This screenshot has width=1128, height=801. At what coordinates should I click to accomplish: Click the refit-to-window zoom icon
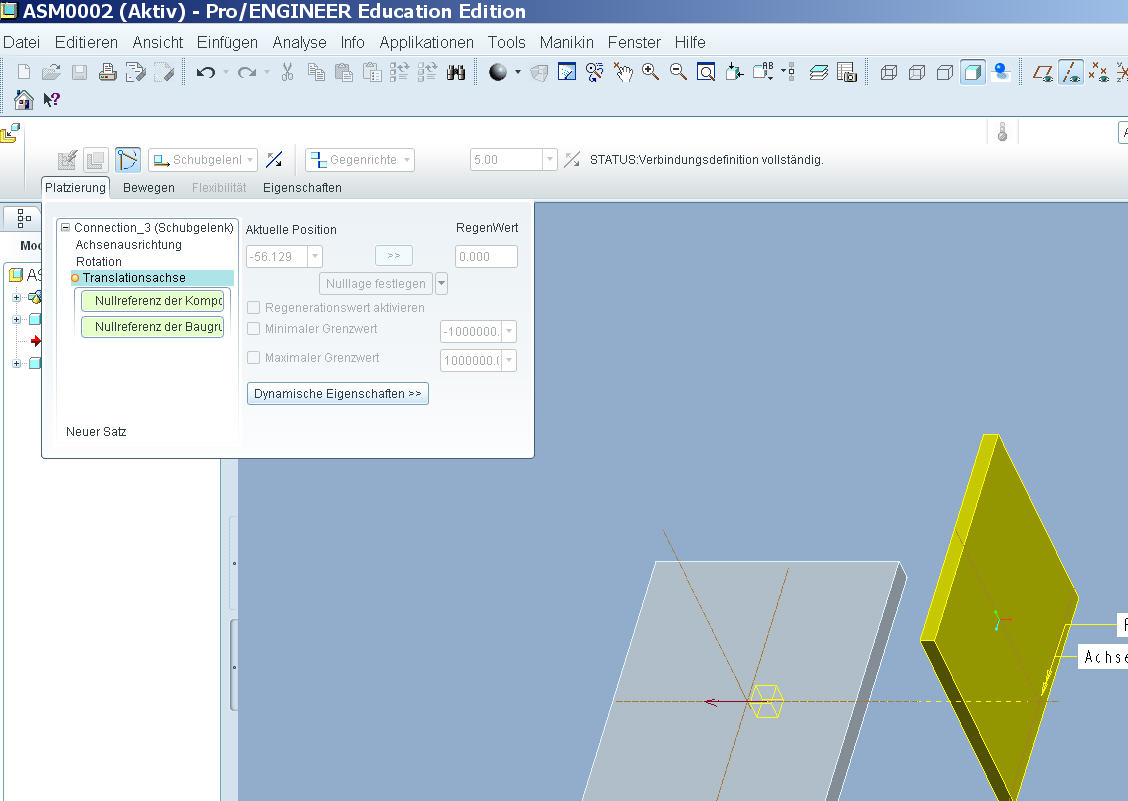(706, 72)
